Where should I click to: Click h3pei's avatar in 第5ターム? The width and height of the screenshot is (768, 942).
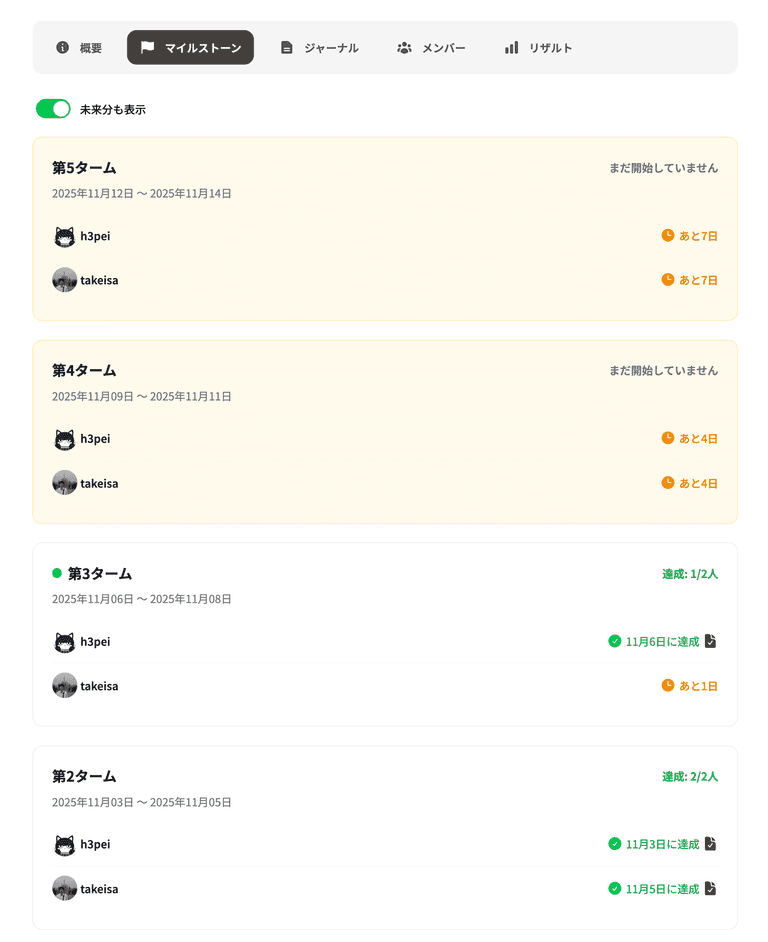click(x=63, y=236)
